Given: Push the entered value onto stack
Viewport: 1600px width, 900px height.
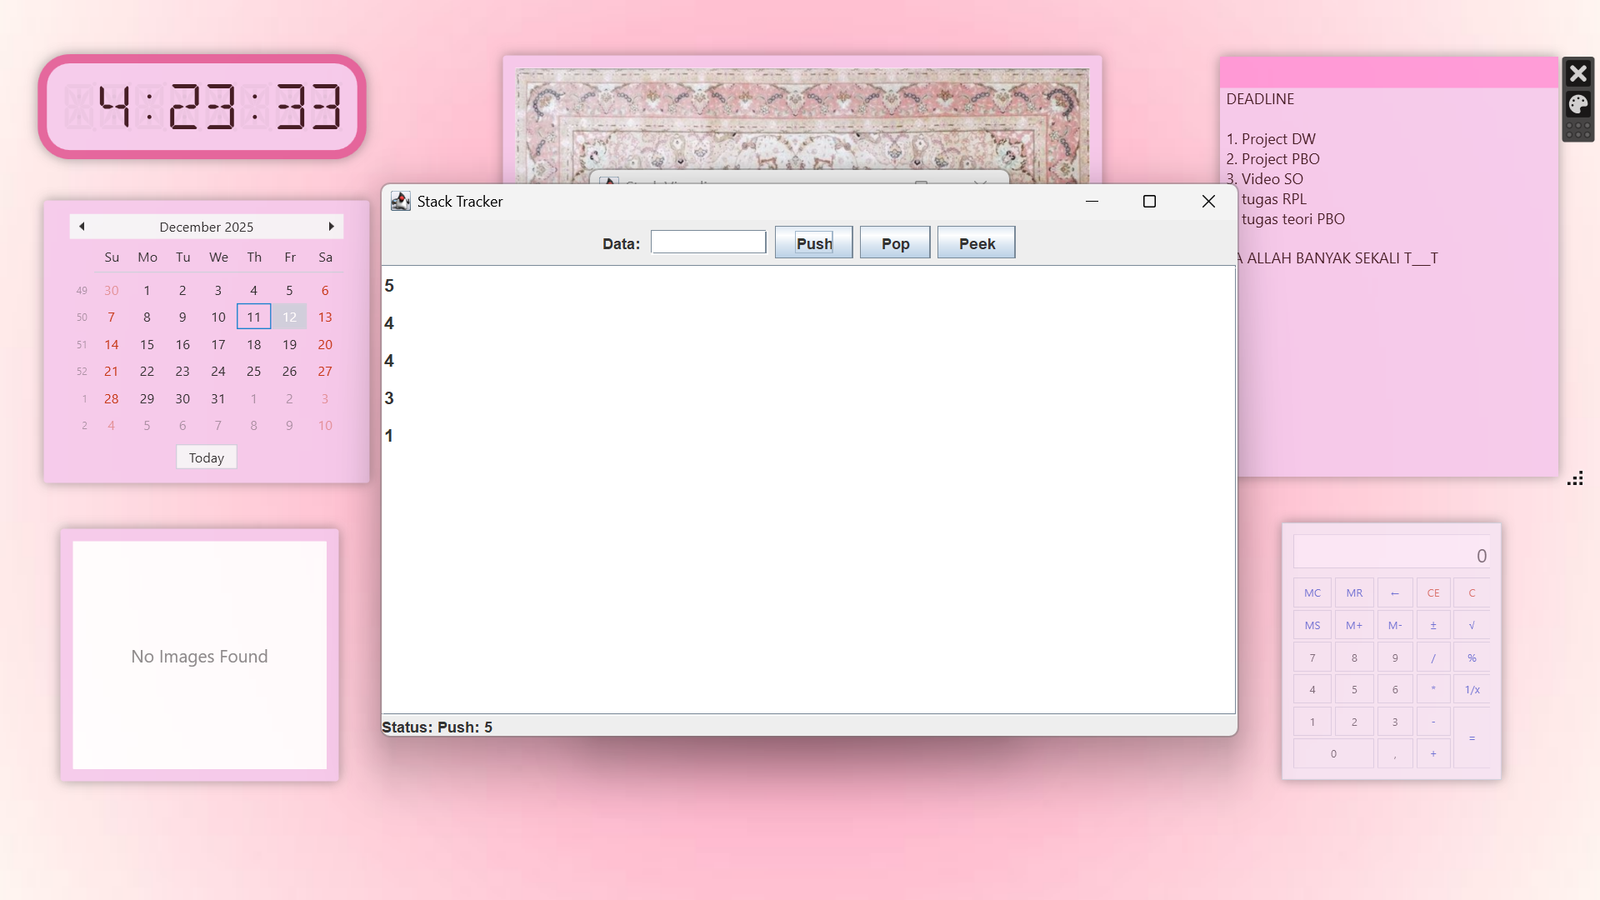Looking at the screenshot, I should [813, 243].
